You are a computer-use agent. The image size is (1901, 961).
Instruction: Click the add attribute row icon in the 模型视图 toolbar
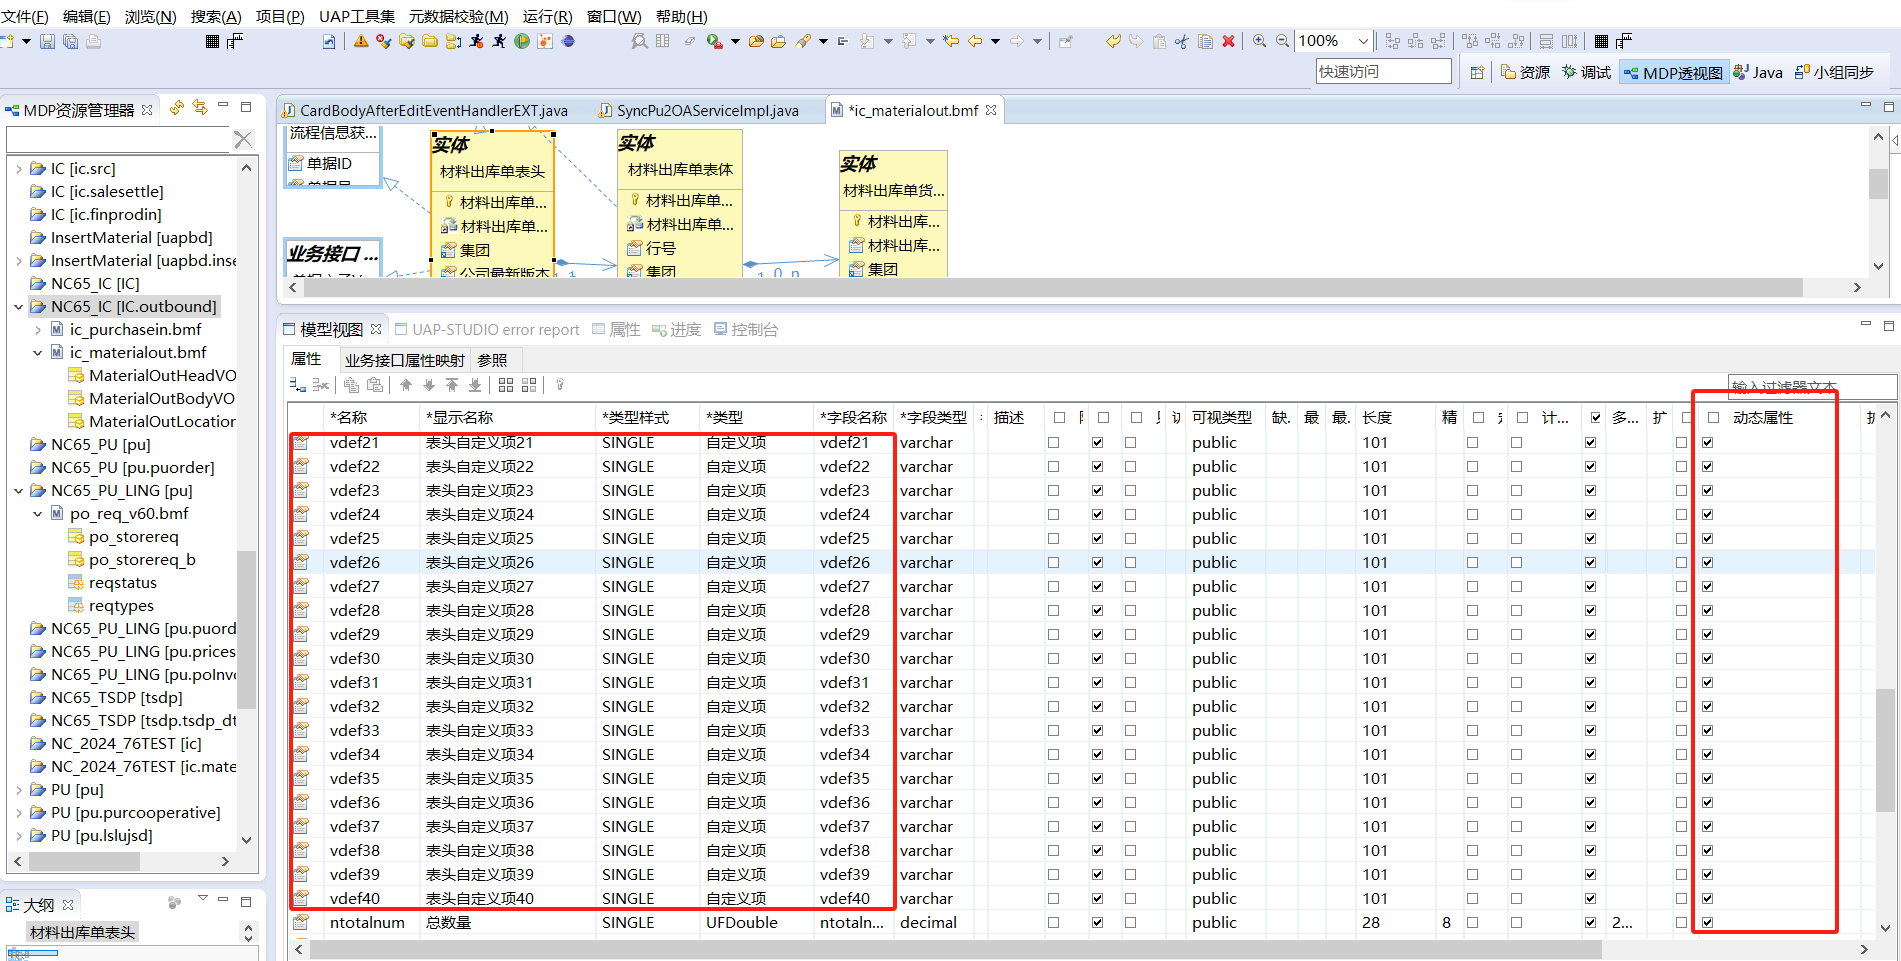point(298,385)
